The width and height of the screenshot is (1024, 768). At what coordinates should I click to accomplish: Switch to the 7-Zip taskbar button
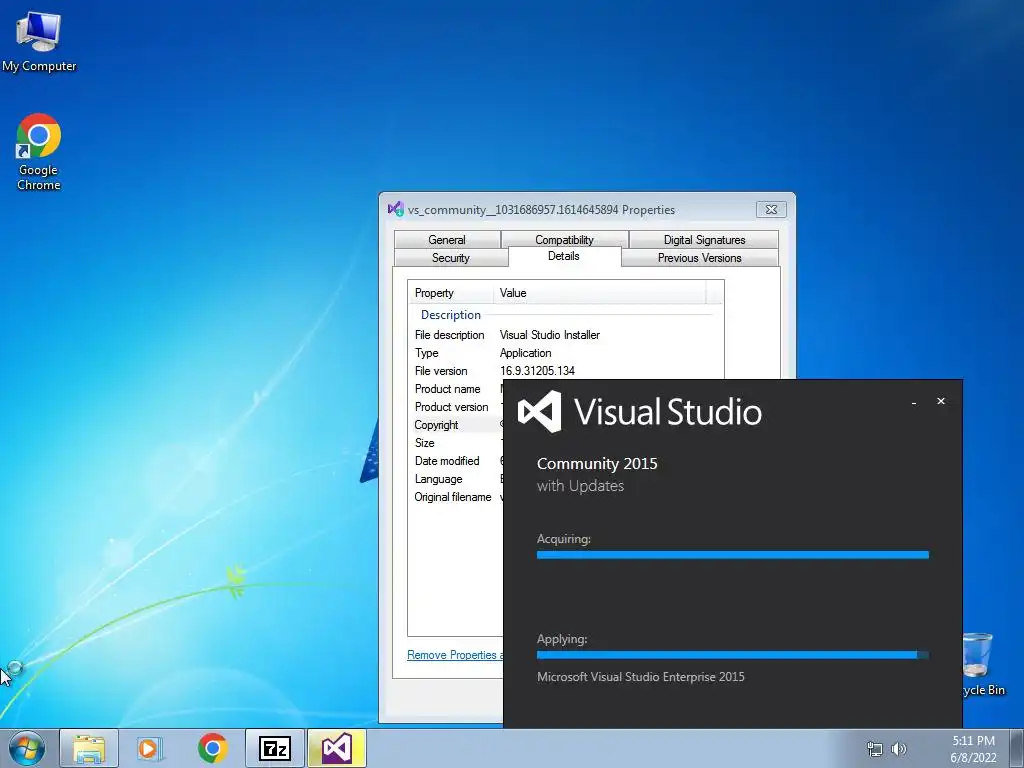click(x=275, y=748)
